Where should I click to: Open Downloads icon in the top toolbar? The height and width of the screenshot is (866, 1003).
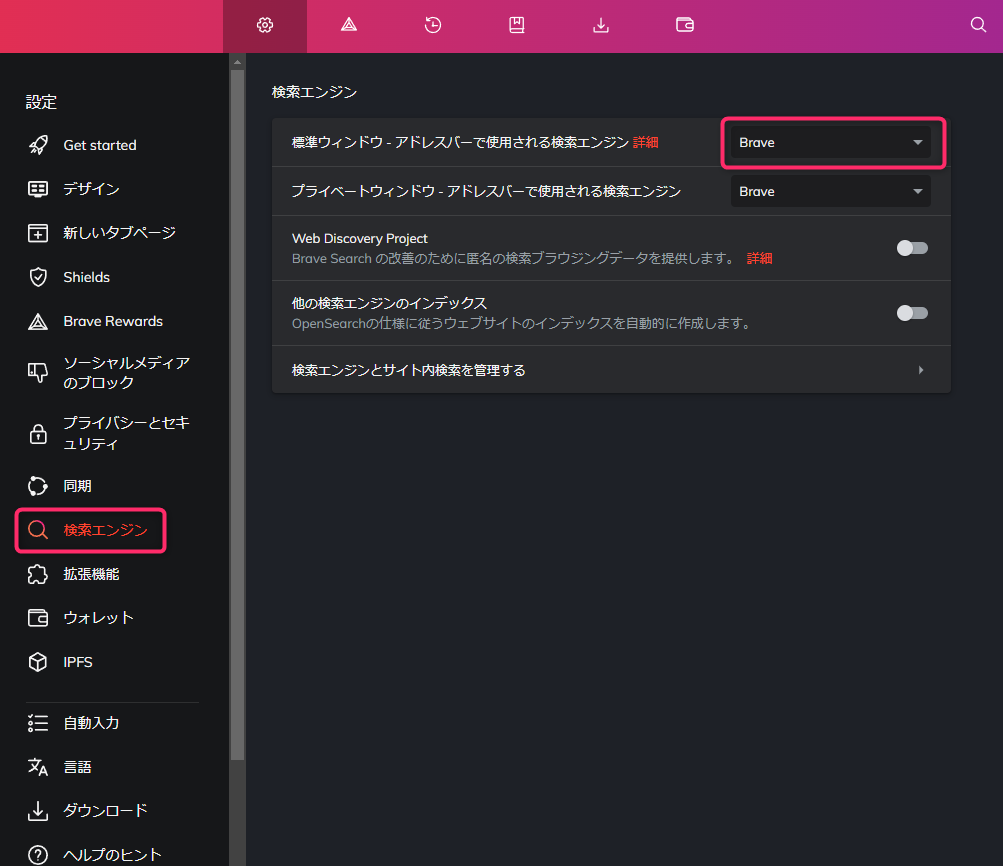pyautogui.click(x=601, y=26)
